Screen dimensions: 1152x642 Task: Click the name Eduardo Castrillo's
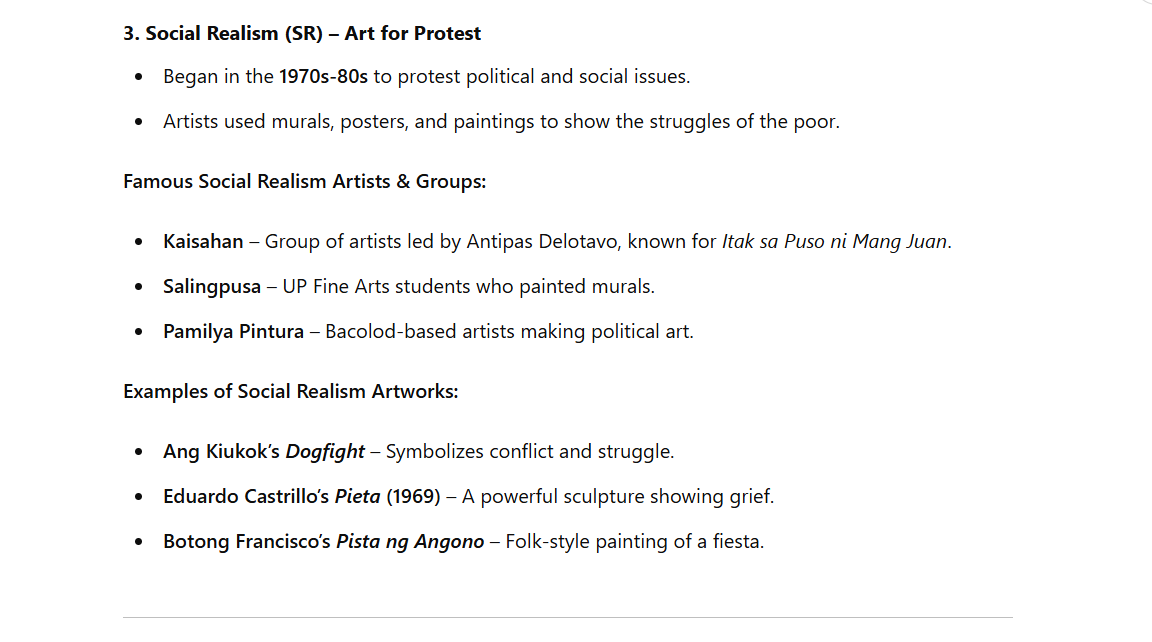[246, 497]
